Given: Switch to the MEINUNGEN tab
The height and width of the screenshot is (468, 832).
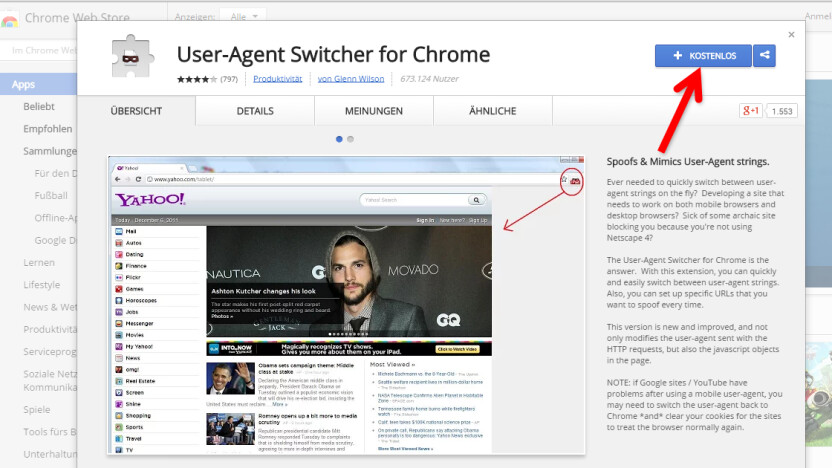Looking at the screenshot, I should tap(374, 111).
